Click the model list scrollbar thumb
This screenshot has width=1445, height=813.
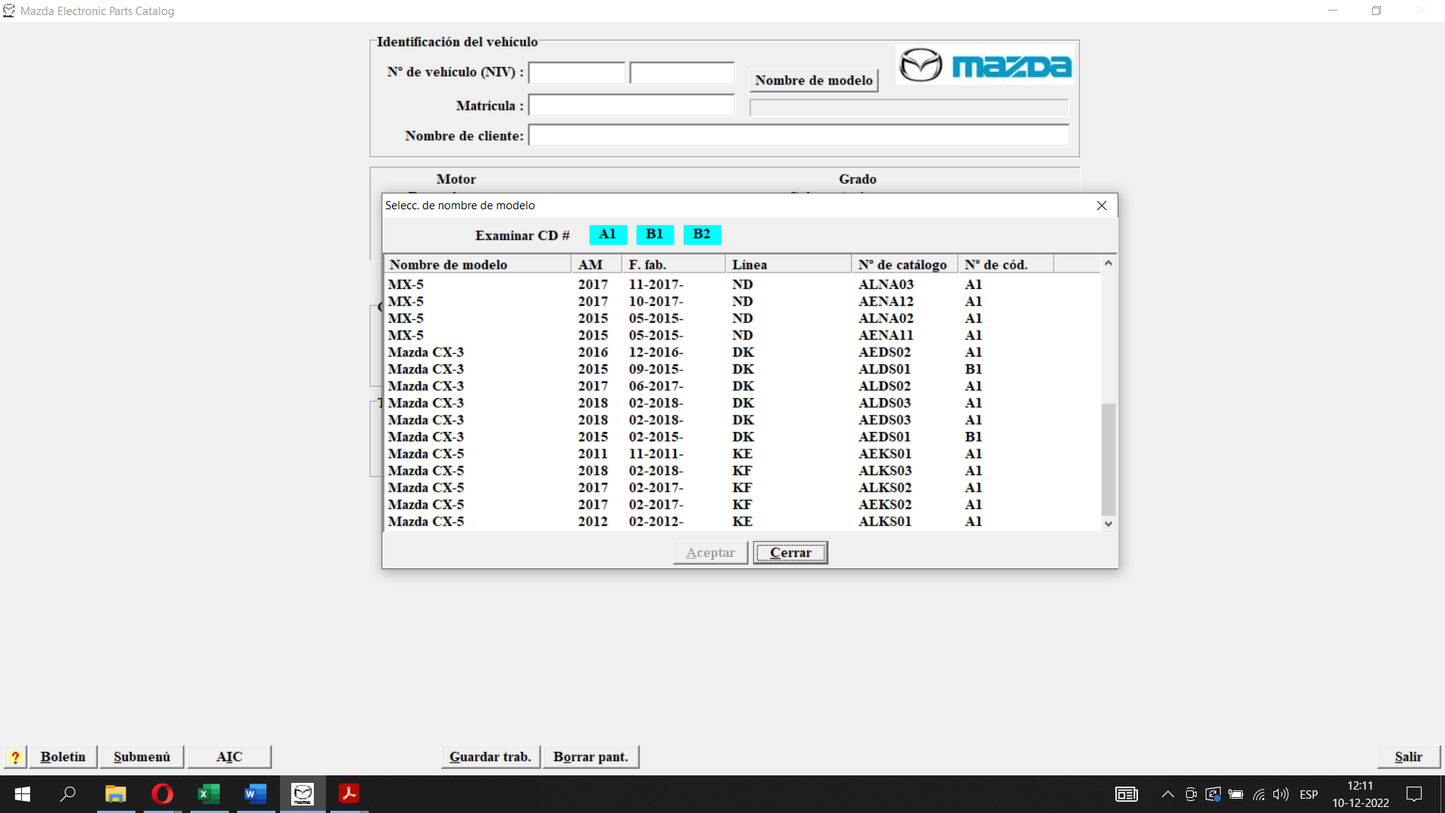[1108, 459]
